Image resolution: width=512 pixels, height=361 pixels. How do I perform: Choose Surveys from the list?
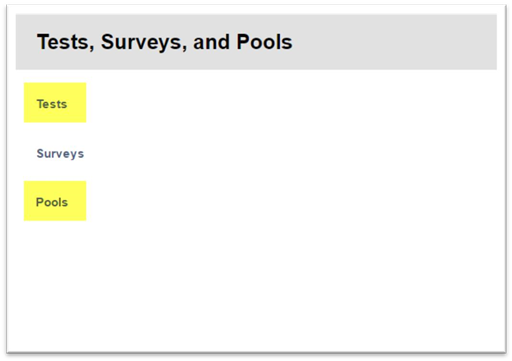click(x=60, y=154)
